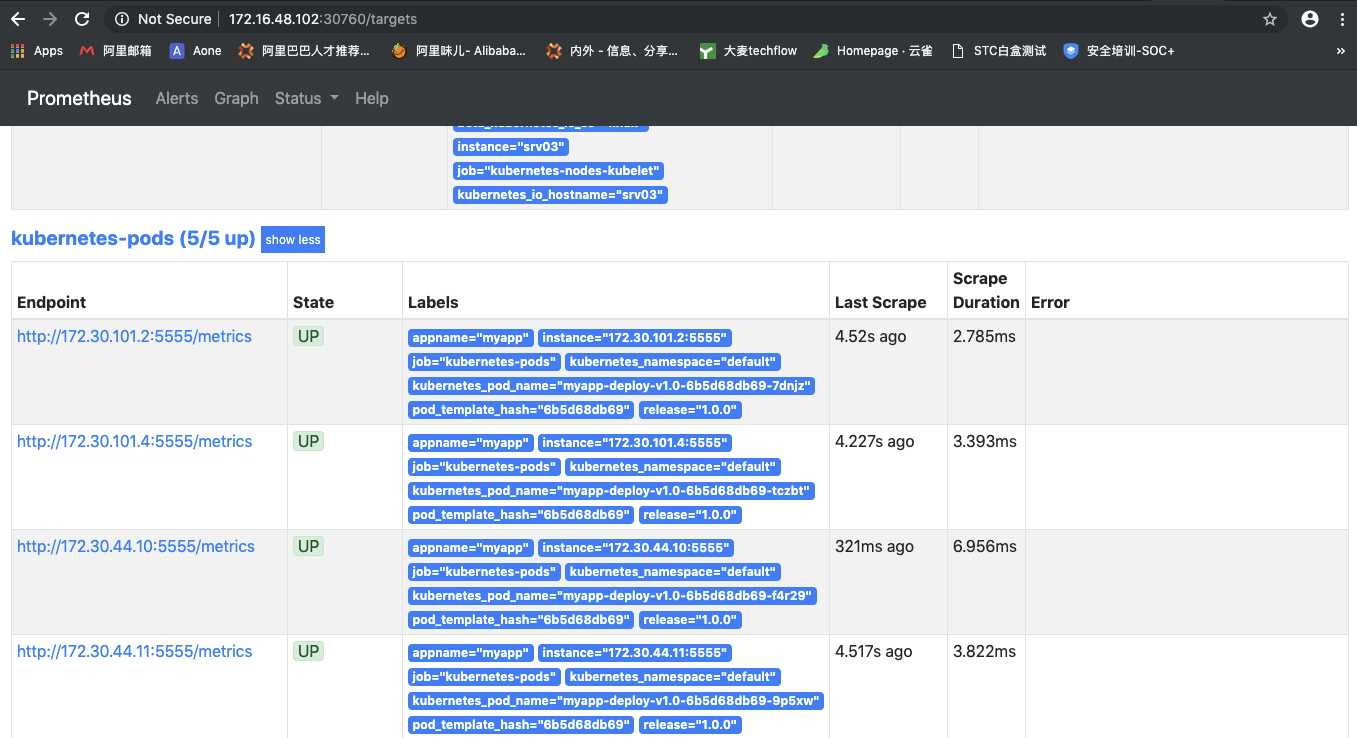Open the STC白盒测试 bookmark

(998, 50)
